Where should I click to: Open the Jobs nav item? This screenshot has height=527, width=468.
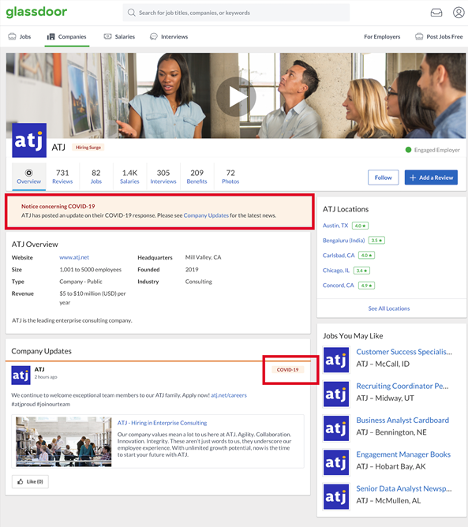point(20,37)
